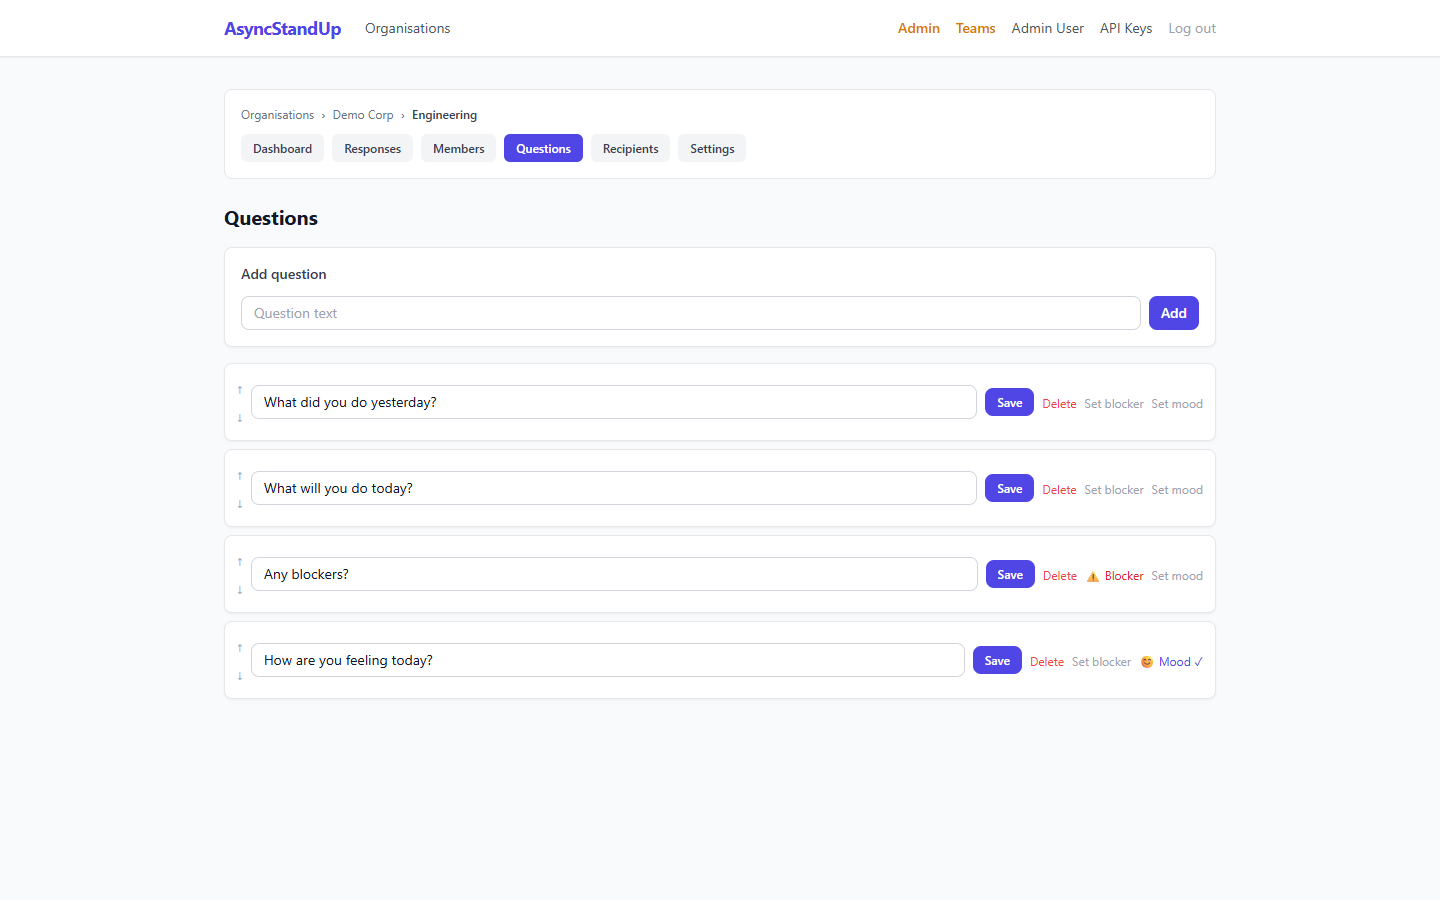The height and width of the screenshot is (900, 1440).
Task: Open Teams in the top navigation
Action: coord(975,28)
